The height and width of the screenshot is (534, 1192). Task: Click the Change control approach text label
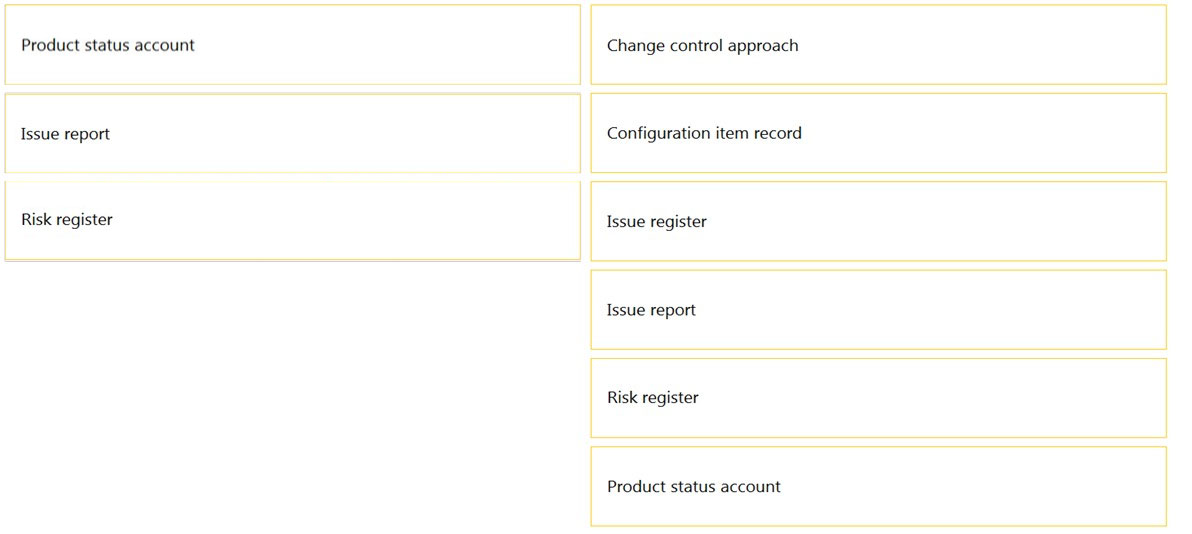(x=702, y=46)
